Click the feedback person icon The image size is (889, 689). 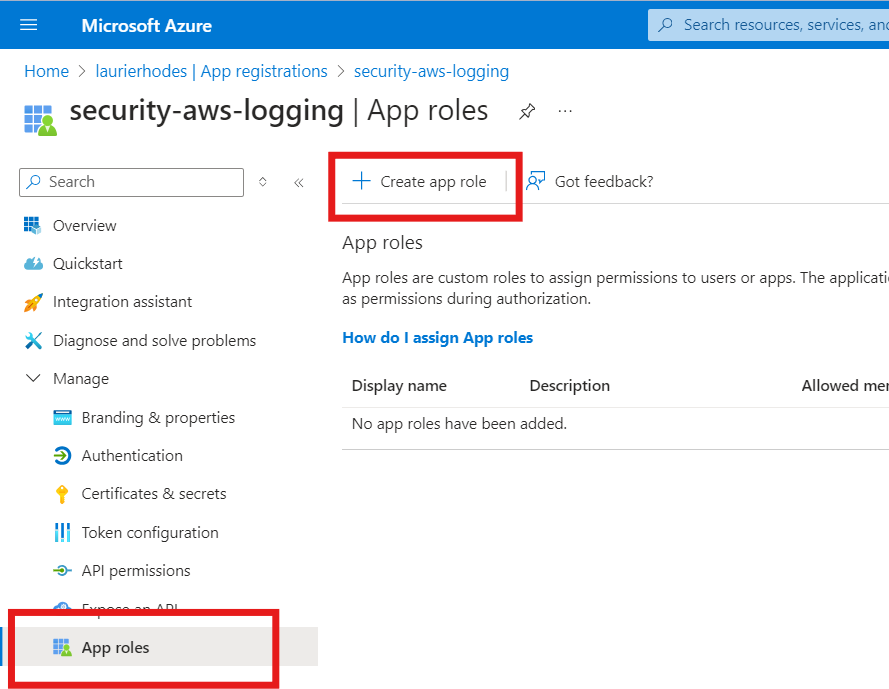pyautogui.click(x=535, y=181)
